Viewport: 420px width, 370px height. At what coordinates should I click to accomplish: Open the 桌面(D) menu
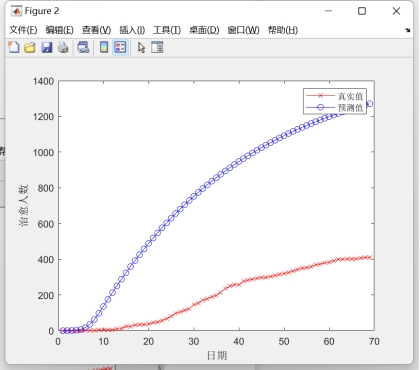(204, 30)
